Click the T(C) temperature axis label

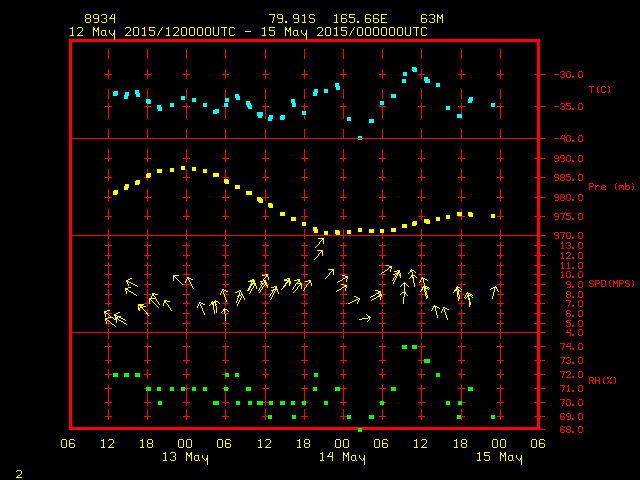click(599, 89)
